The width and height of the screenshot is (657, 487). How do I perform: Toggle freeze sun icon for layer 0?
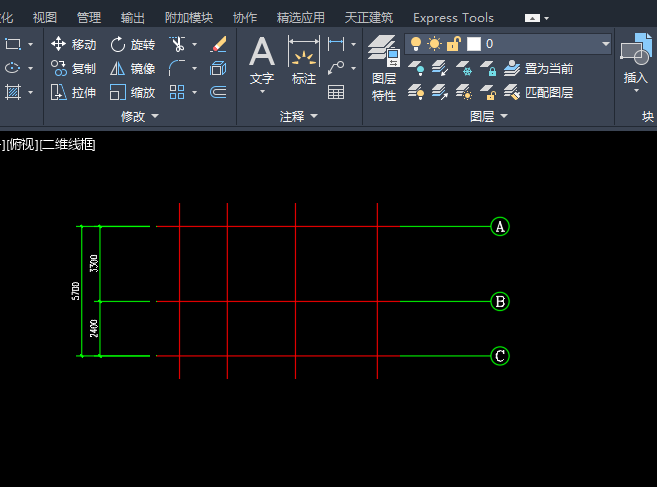tap(434, 44)
